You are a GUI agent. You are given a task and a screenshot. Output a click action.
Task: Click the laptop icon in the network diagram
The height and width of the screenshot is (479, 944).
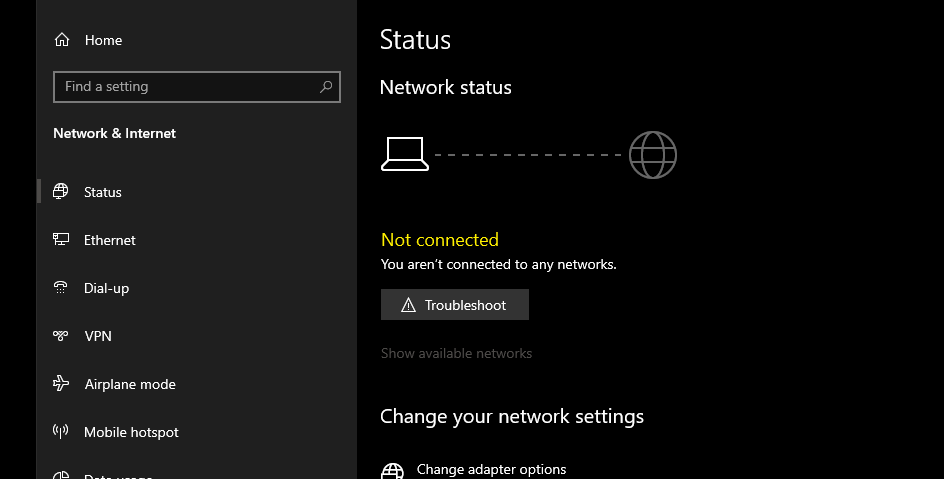[405, 154]
